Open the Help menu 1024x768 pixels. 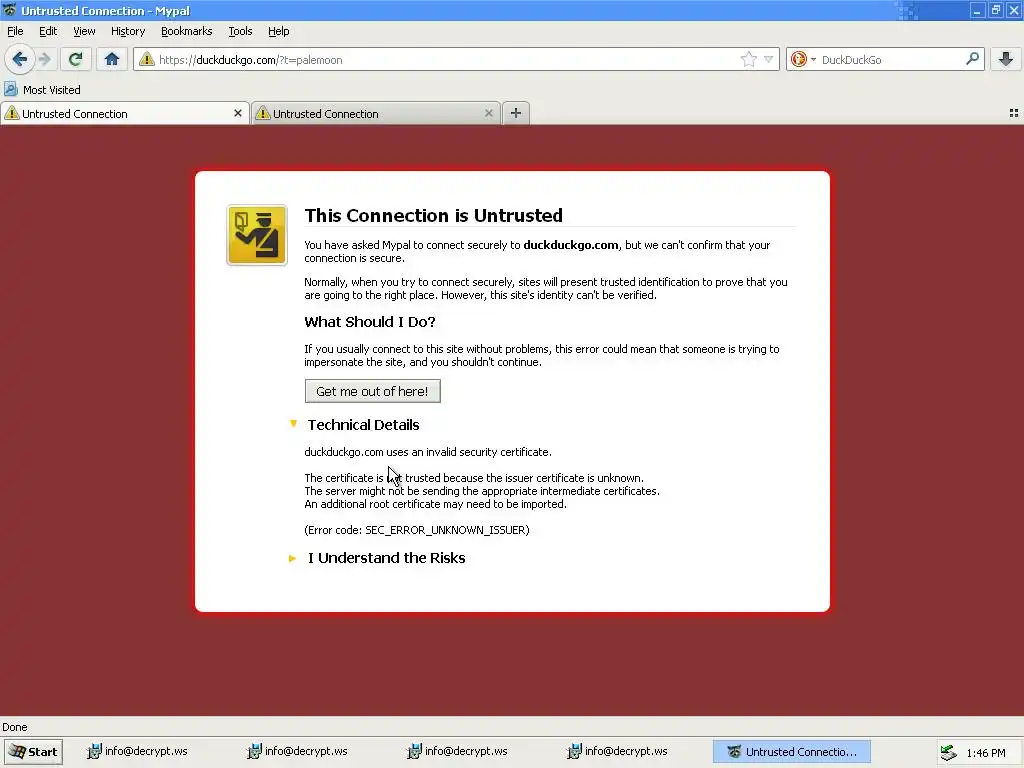(279, 31)
